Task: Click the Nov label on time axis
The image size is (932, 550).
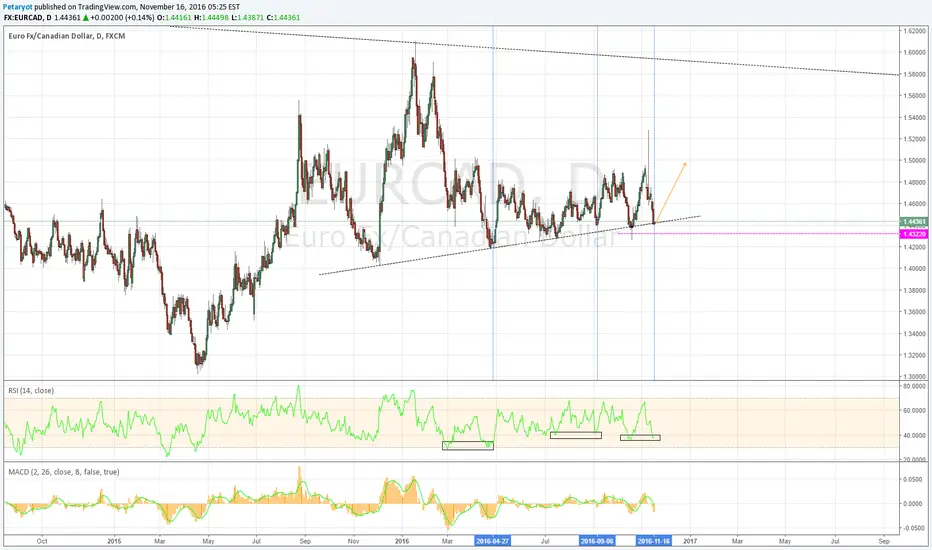Action: (x=353, y=541)
